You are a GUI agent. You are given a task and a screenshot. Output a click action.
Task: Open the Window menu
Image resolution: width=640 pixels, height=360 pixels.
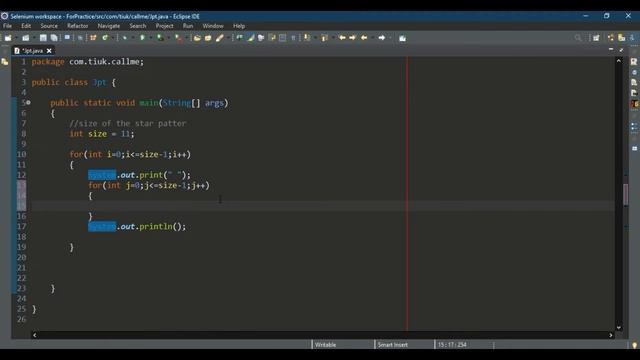tap(213, 26)
